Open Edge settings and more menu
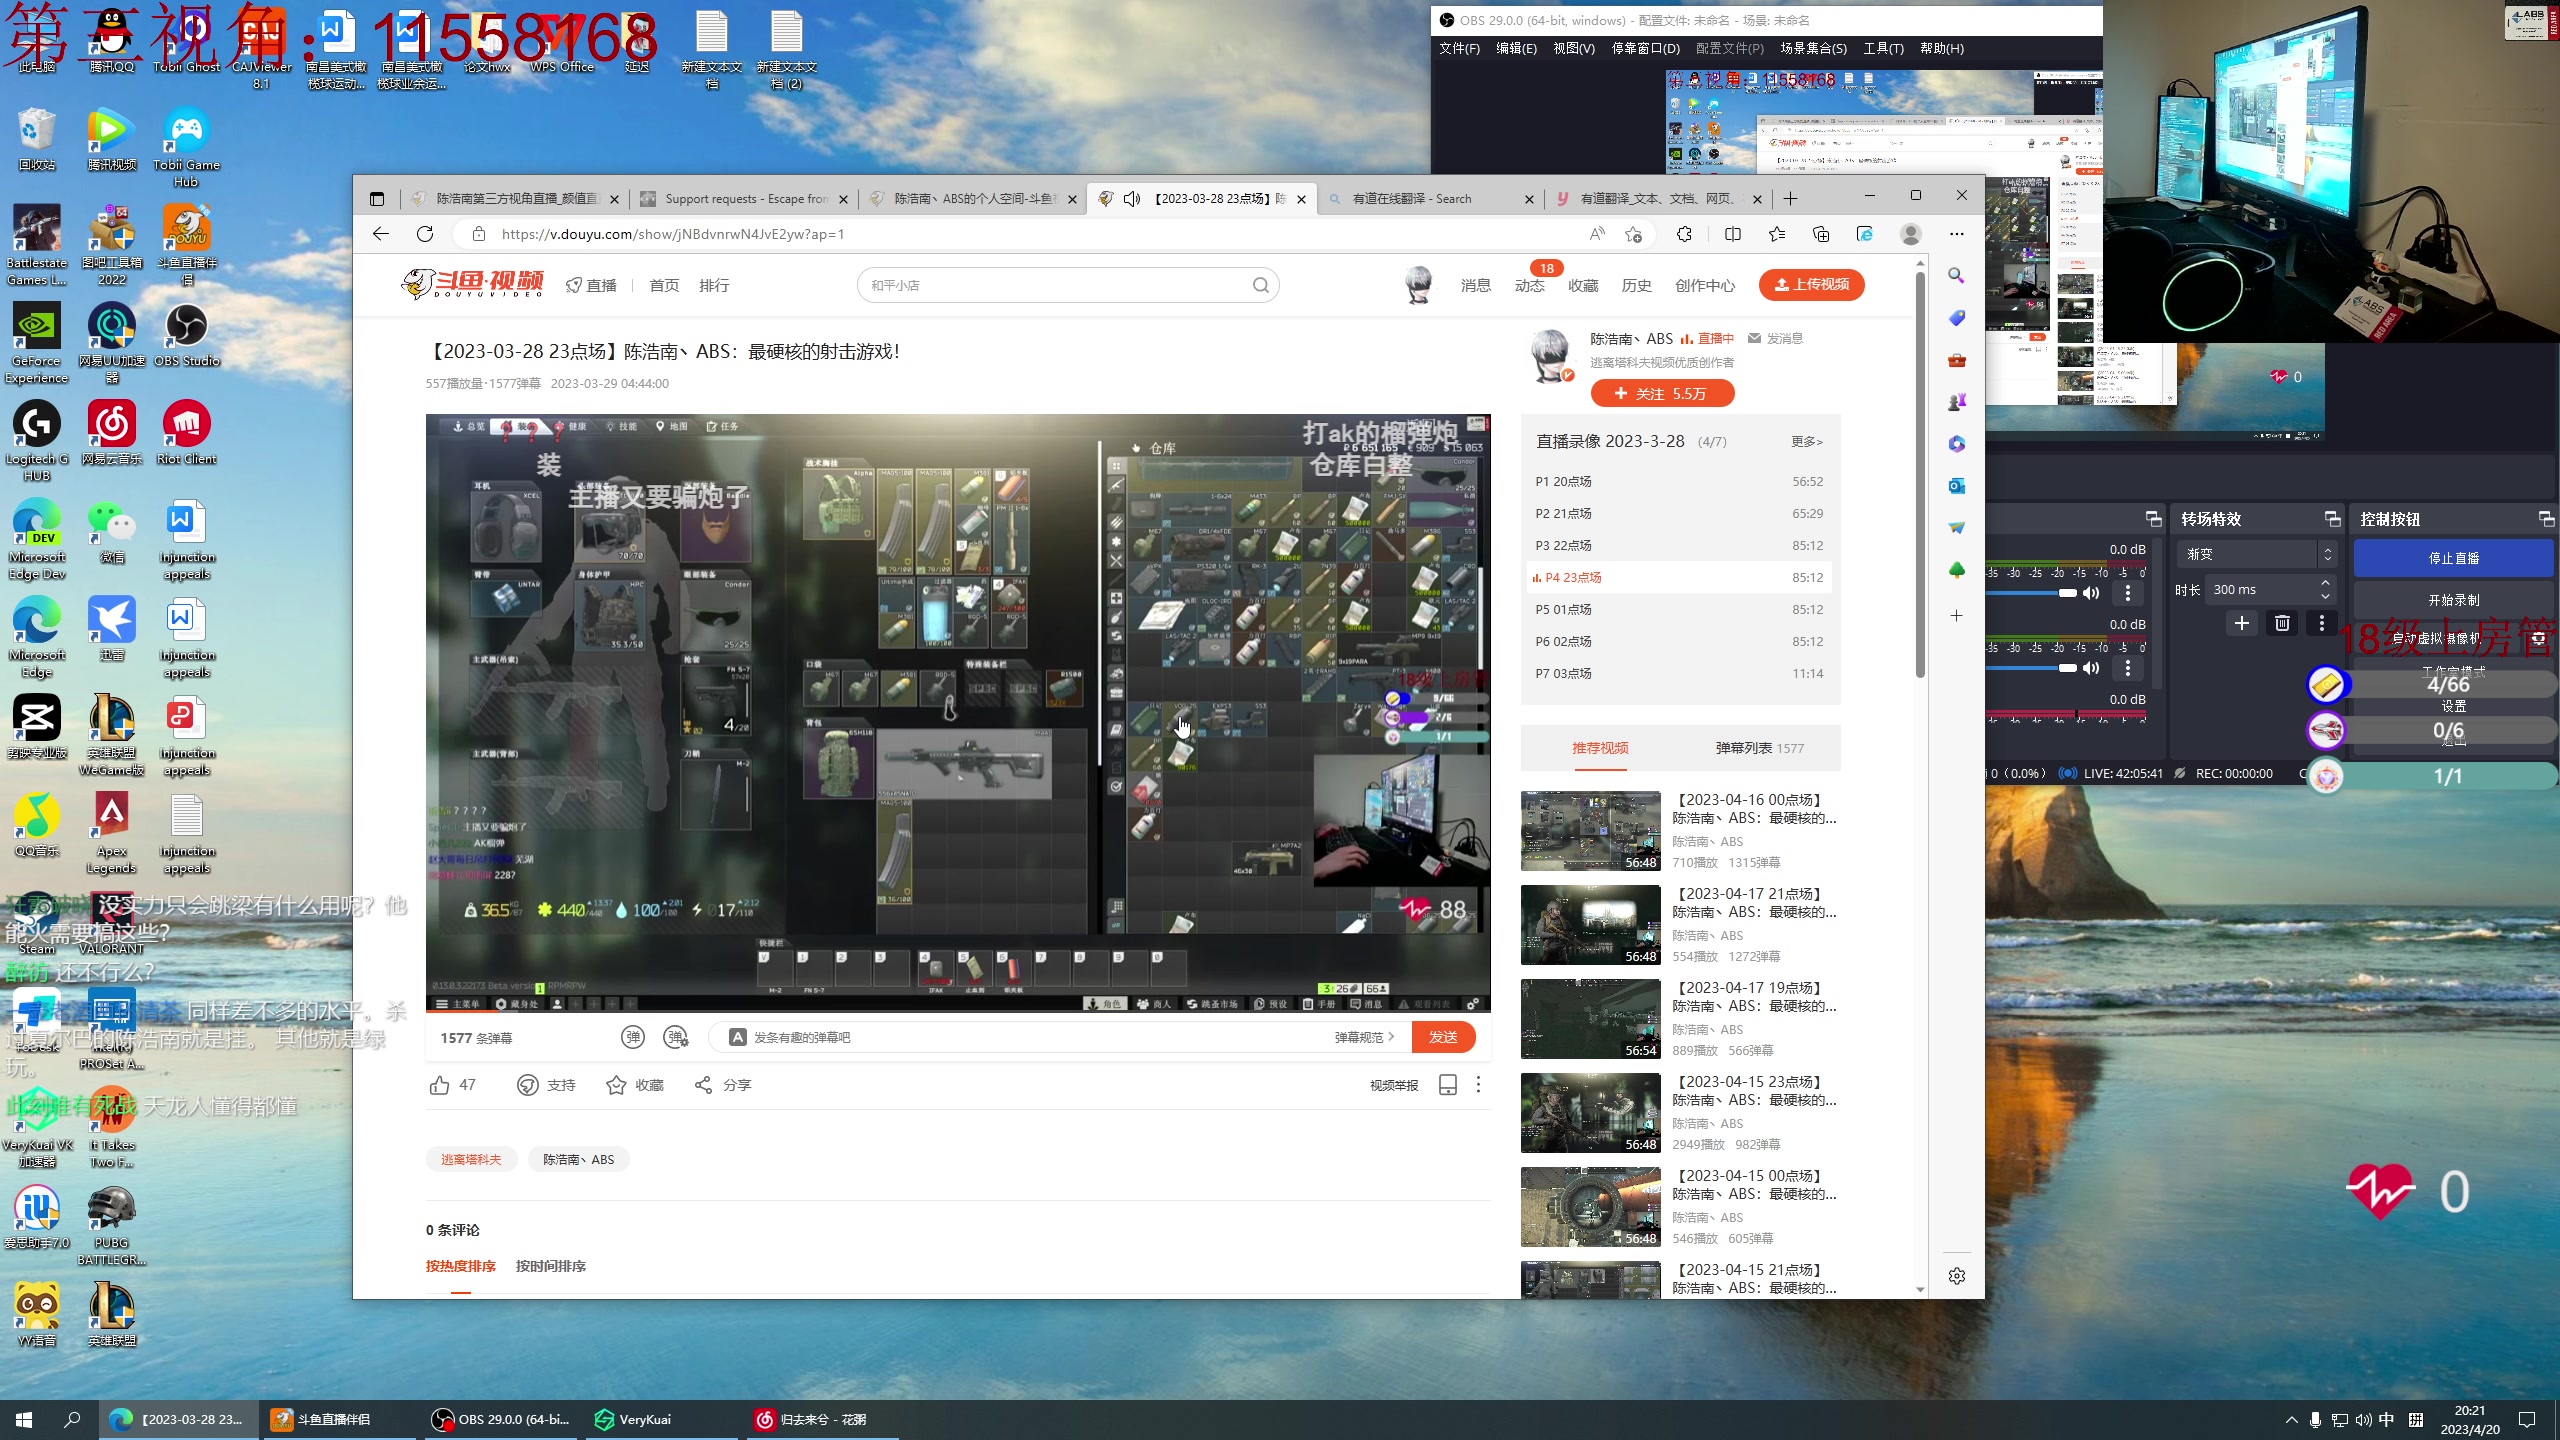The width and height of the screenshot is (2560, 1440). pyautogui.click(x=1957, y=234)
